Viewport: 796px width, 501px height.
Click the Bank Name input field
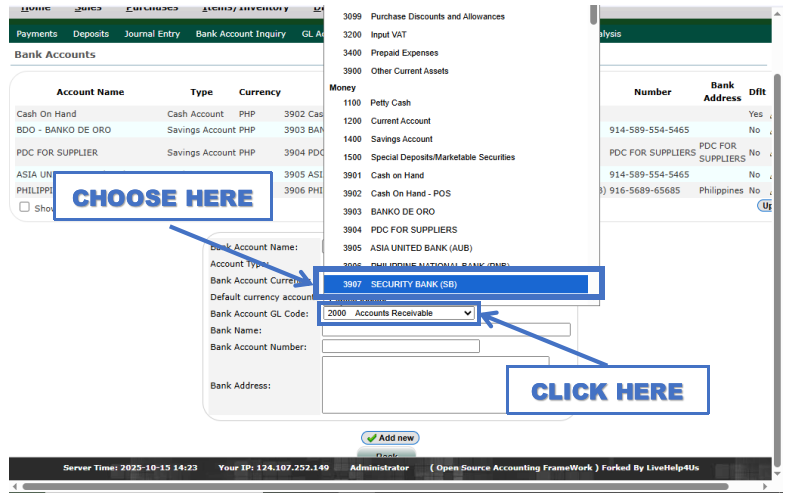(445, 330)
